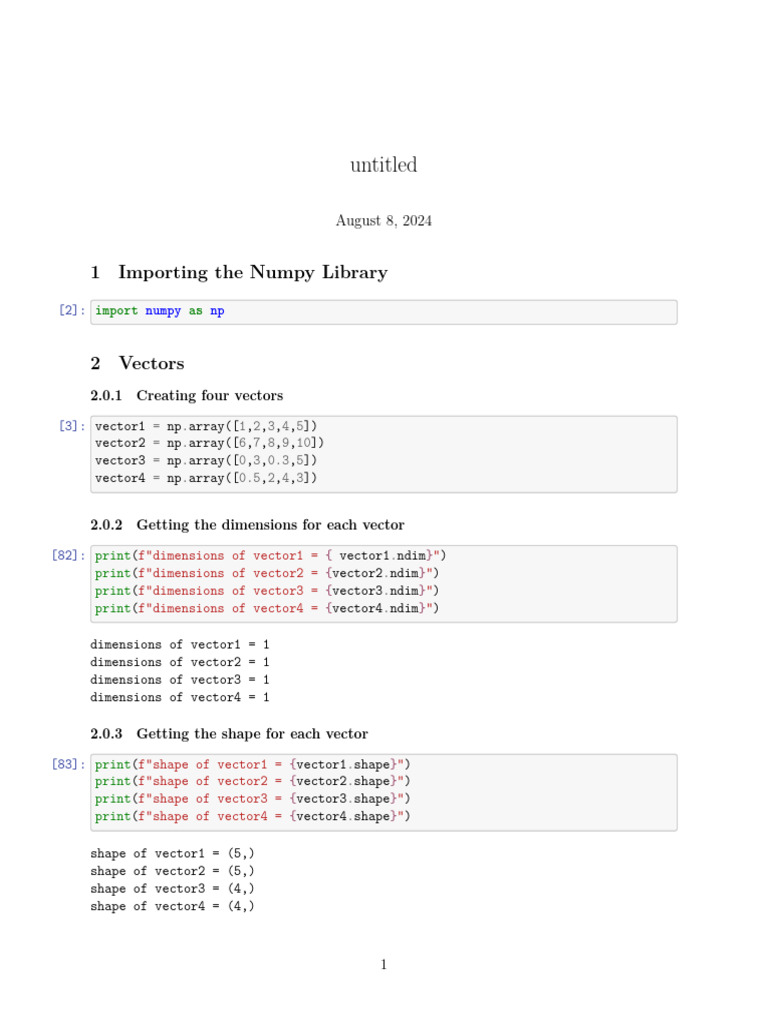768x1024 pixels.
Task: Click output "dimensions of vector2 = 1"
Action: coord(180,662)
